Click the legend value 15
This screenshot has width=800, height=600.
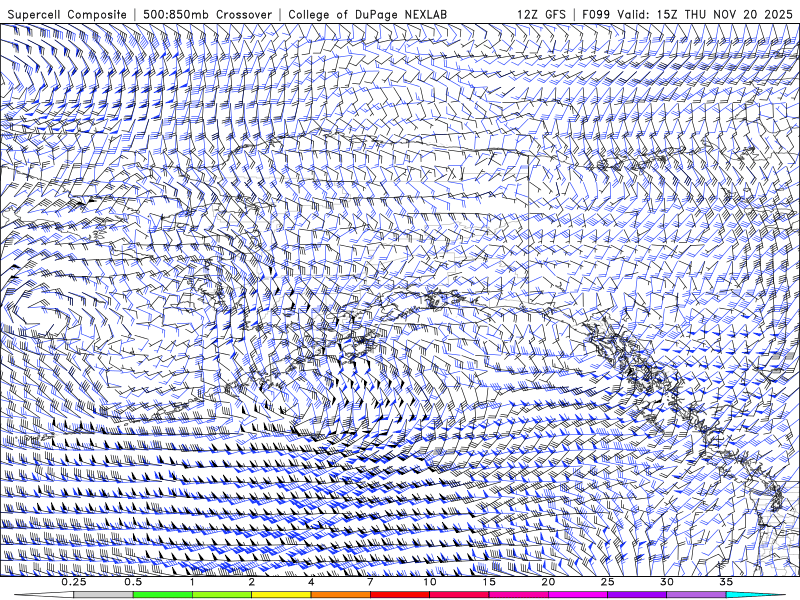click(x=489, y=582)
